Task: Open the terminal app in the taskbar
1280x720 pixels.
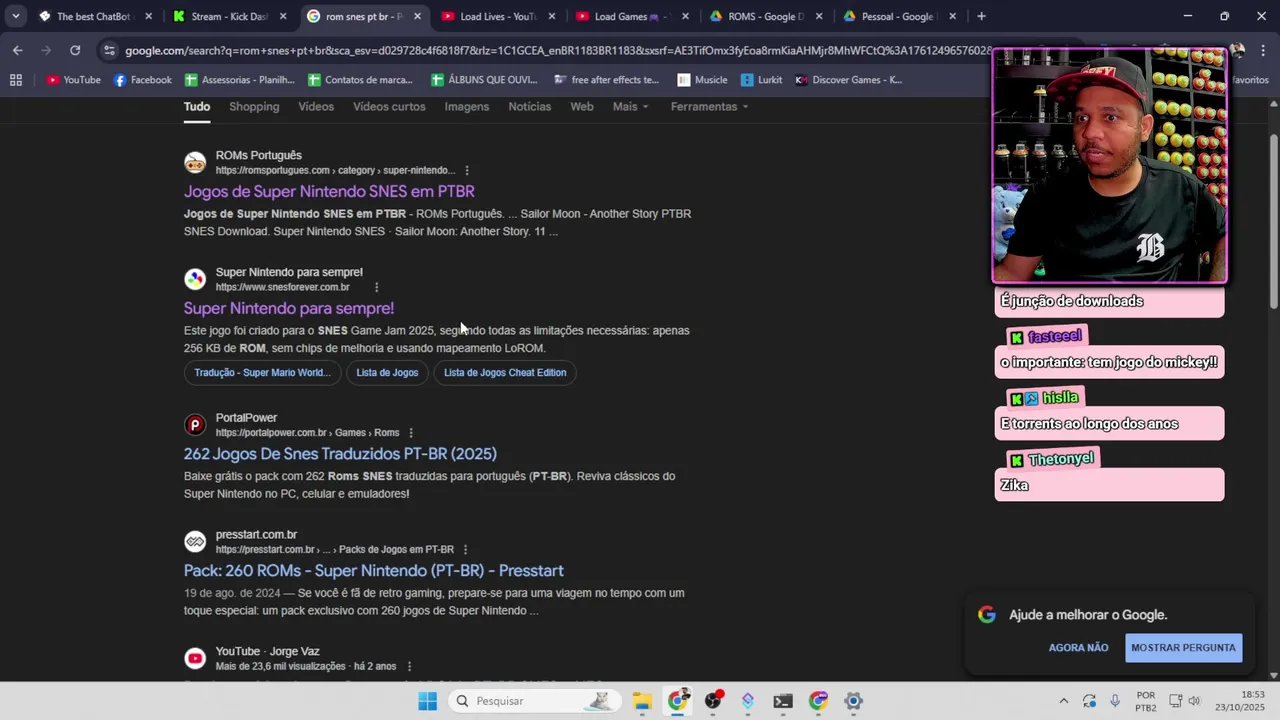Action: pyautogui.click(x=783, y=701)
